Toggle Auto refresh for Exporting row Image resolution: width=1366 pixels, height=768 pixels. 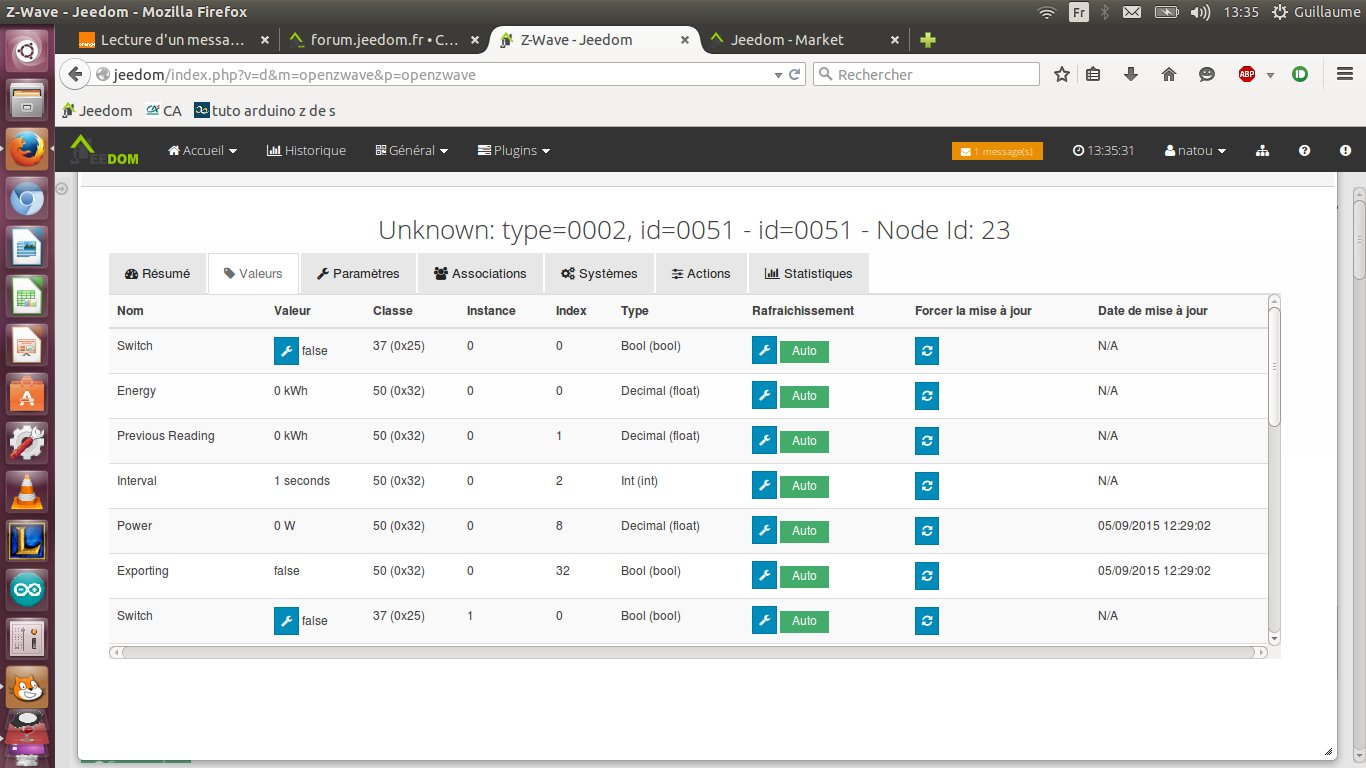[x=804, y=576]
